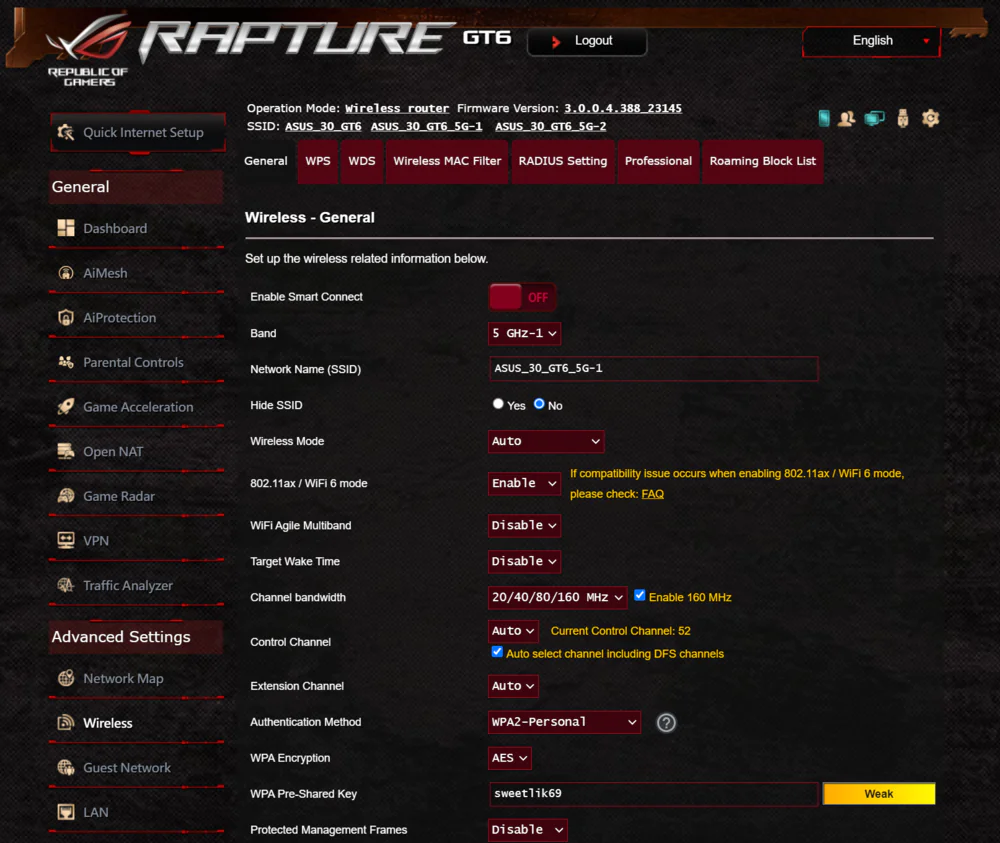Image resolution: width=1000 pixels, height=843 pixels.
Task: Open the English language selector
Action: 871,41
